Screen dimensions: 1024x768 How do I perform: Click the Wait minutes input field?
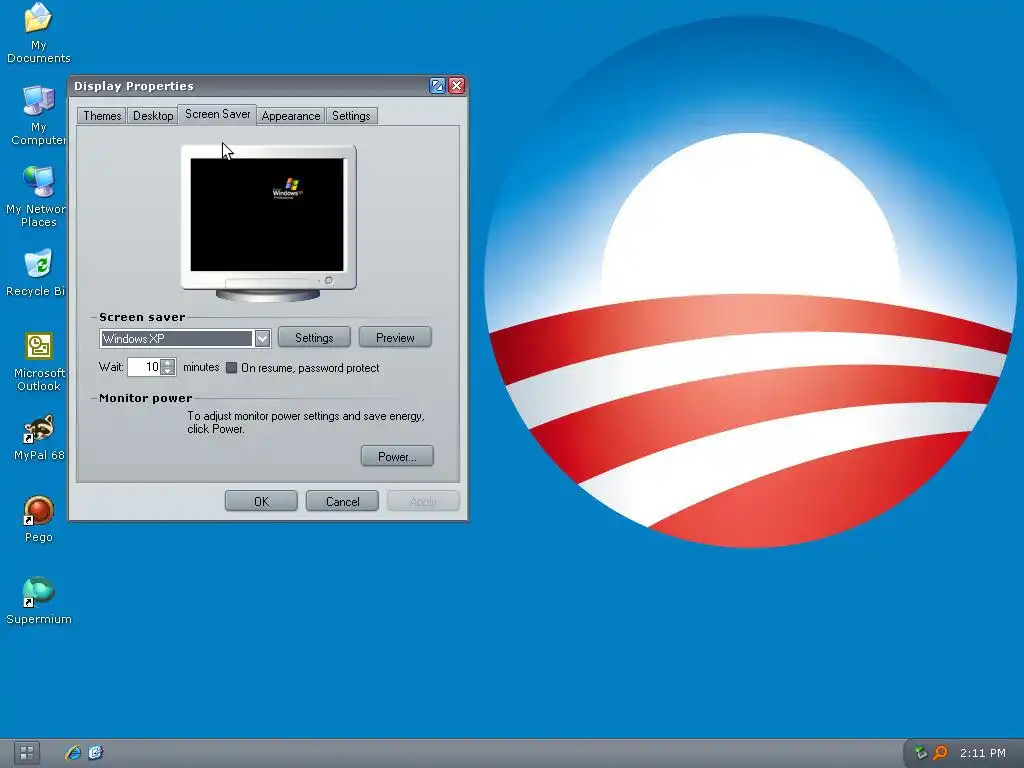point(144,367)
